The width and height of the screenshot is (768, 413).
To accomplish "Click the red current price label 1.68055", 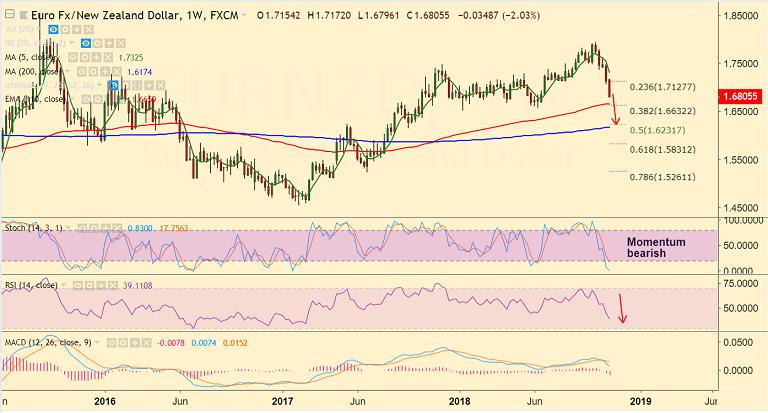I will point(740,96).
